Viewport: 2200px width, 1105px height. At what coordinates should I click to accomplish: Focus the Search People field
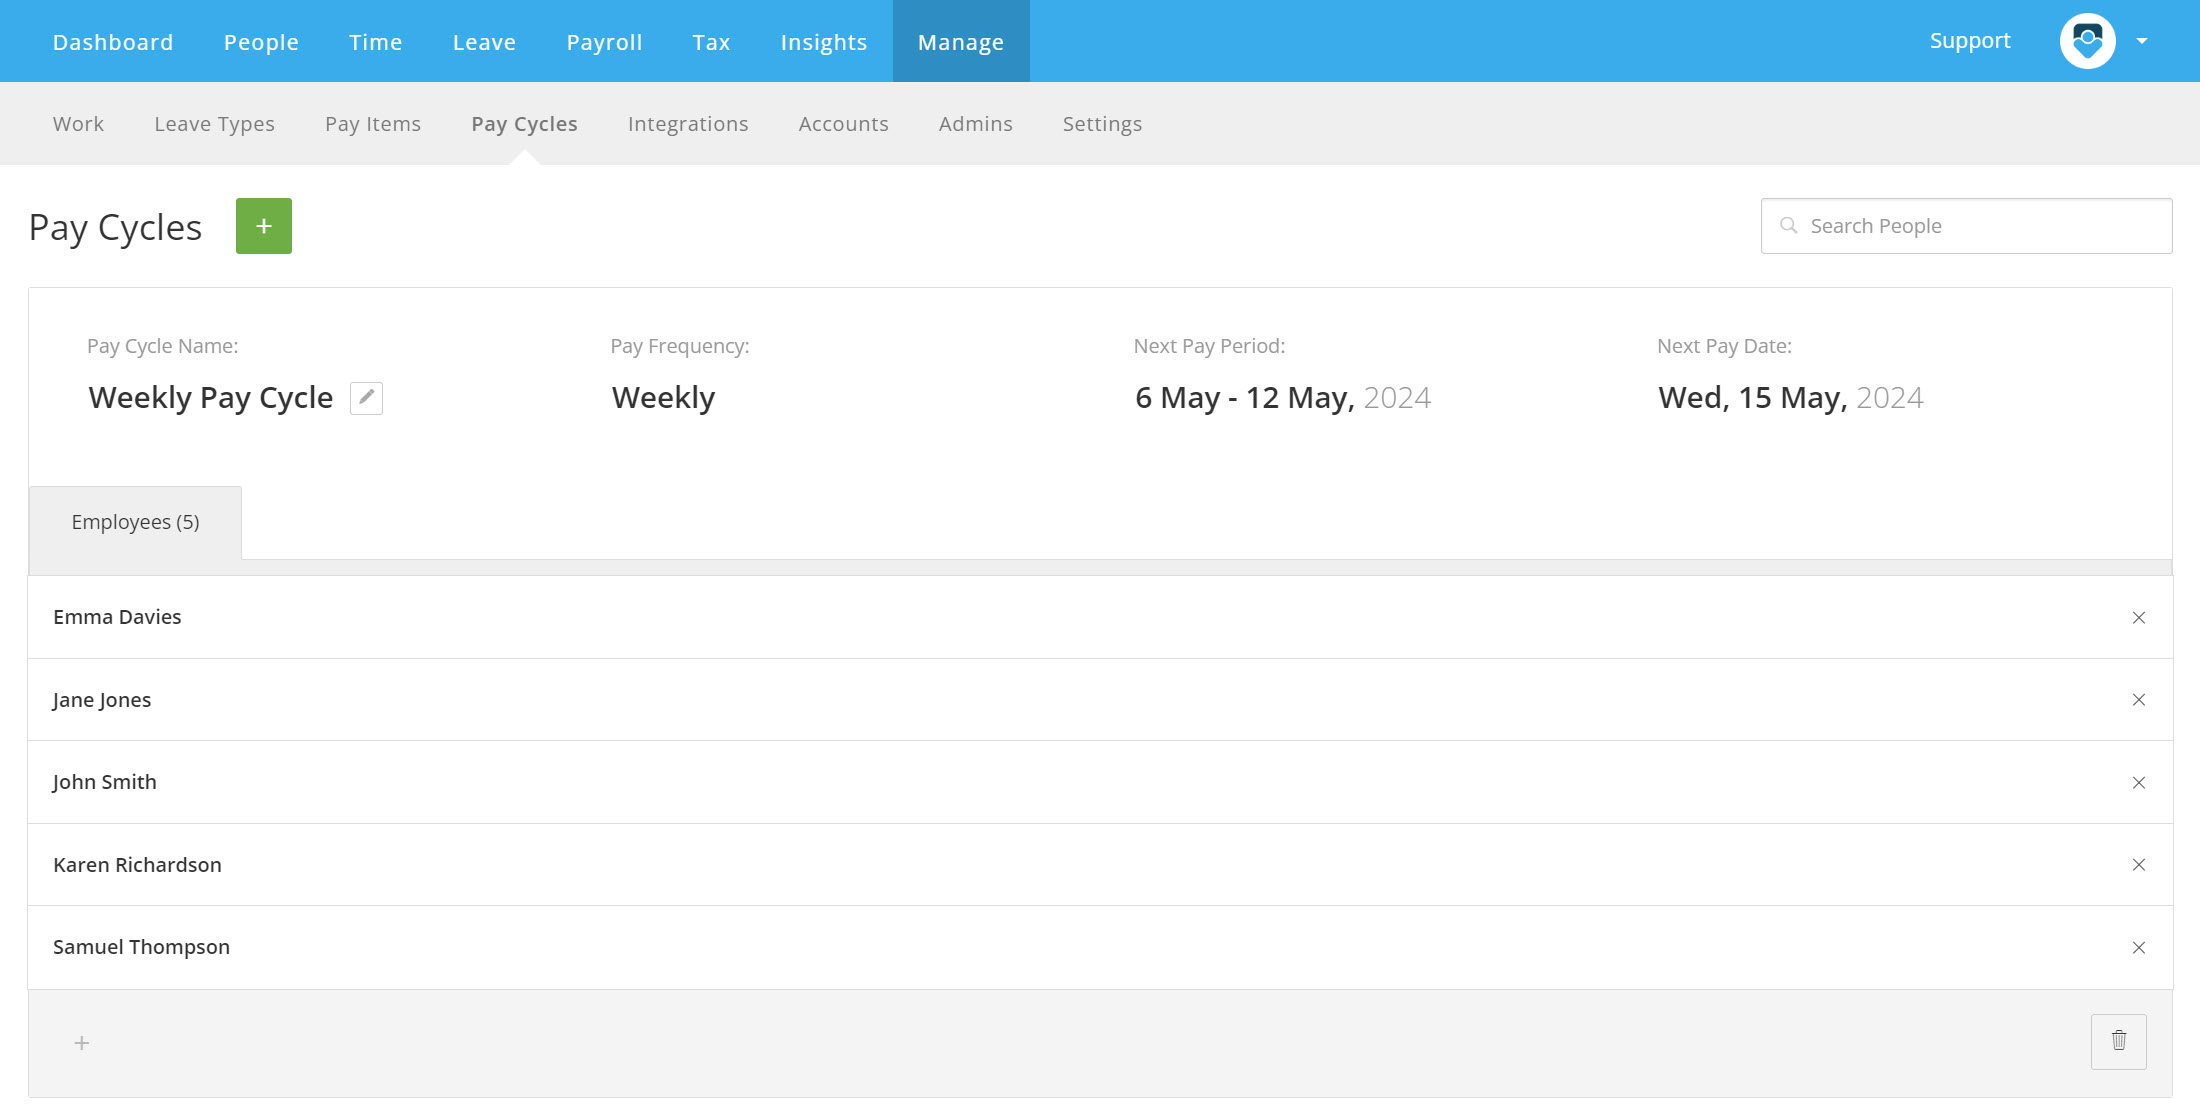coord(1966,226)
